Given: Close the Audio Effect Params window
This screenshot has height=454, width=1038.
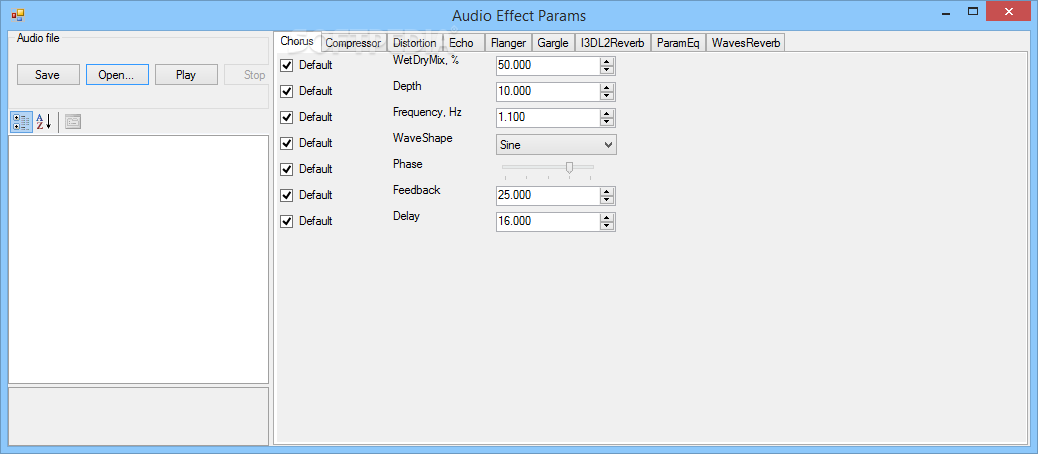Looking at the screenshot, I should (x=1009, y=12).
